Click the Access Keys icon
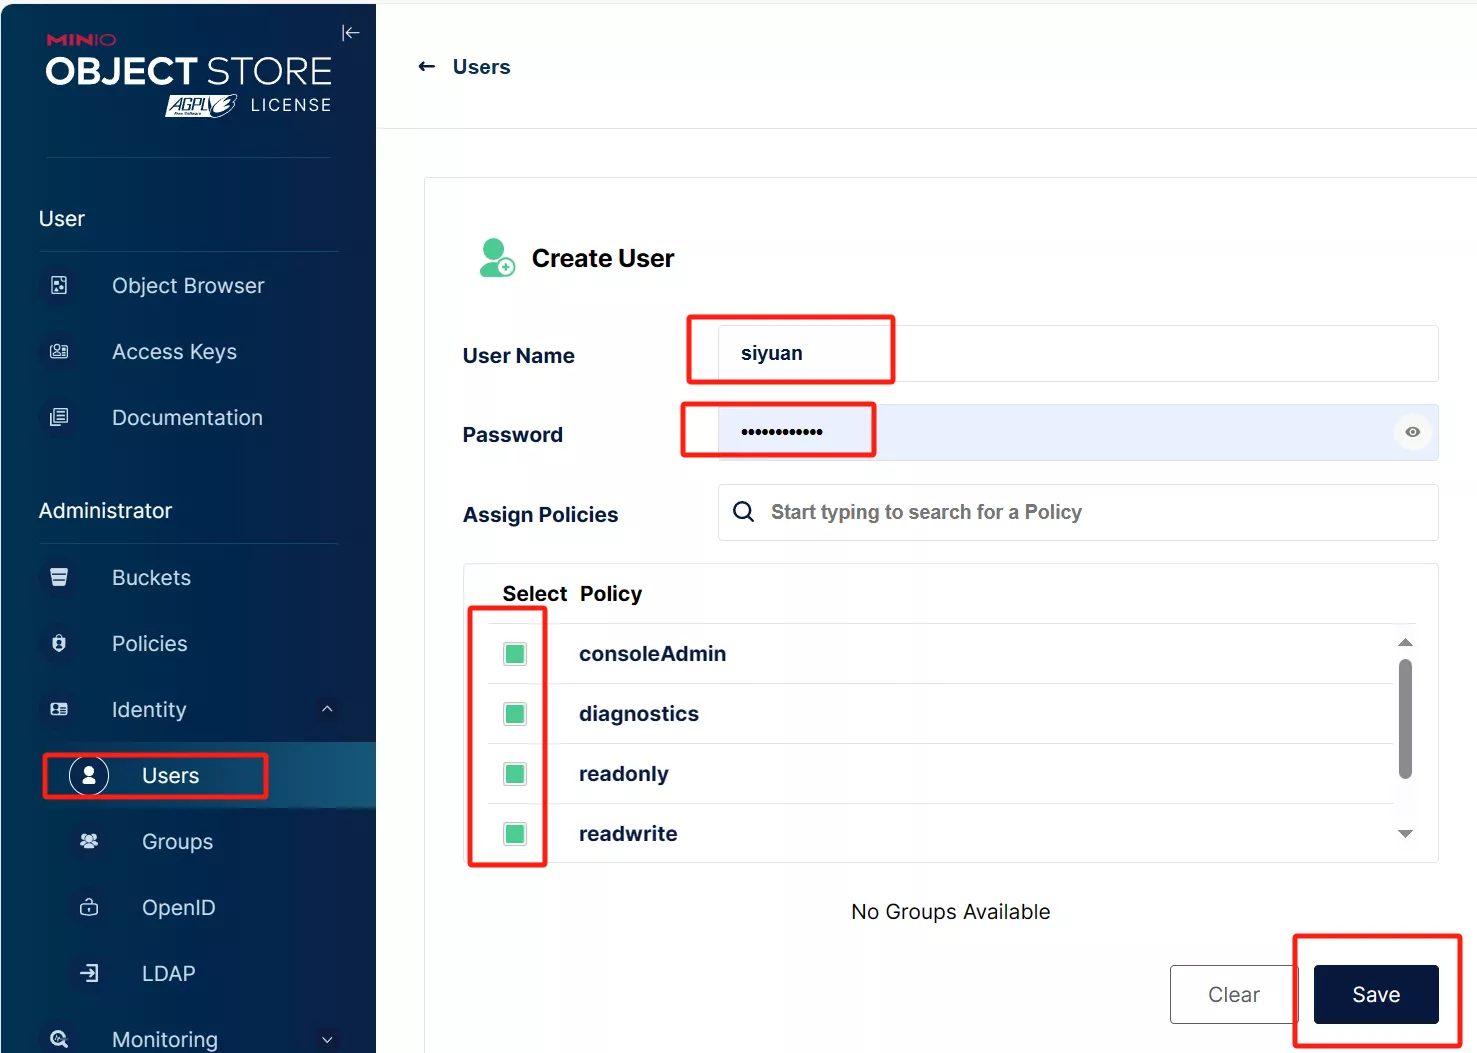Screen dimensions: 1477x1053 click(x=59, y=352)
